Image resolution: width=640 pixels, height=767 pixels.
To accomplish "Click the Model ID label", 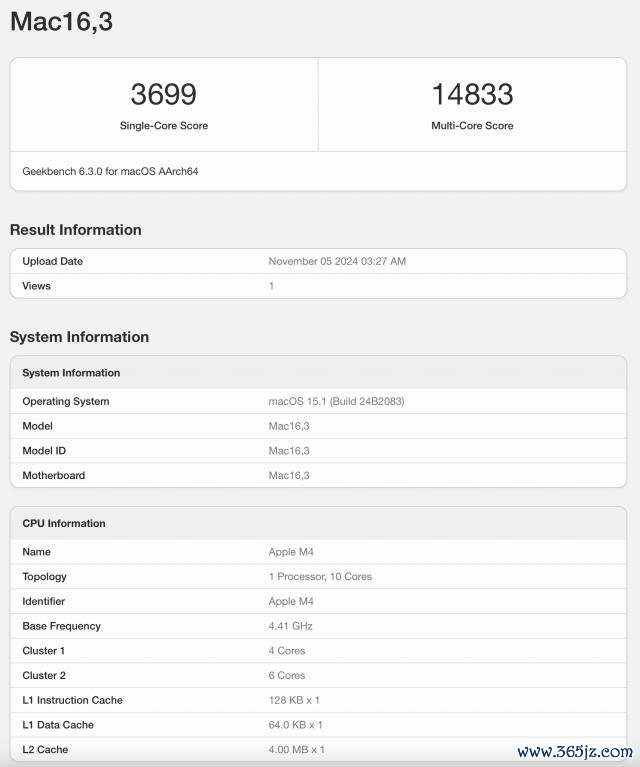I will pyautogui.click(x=44, y=451).
